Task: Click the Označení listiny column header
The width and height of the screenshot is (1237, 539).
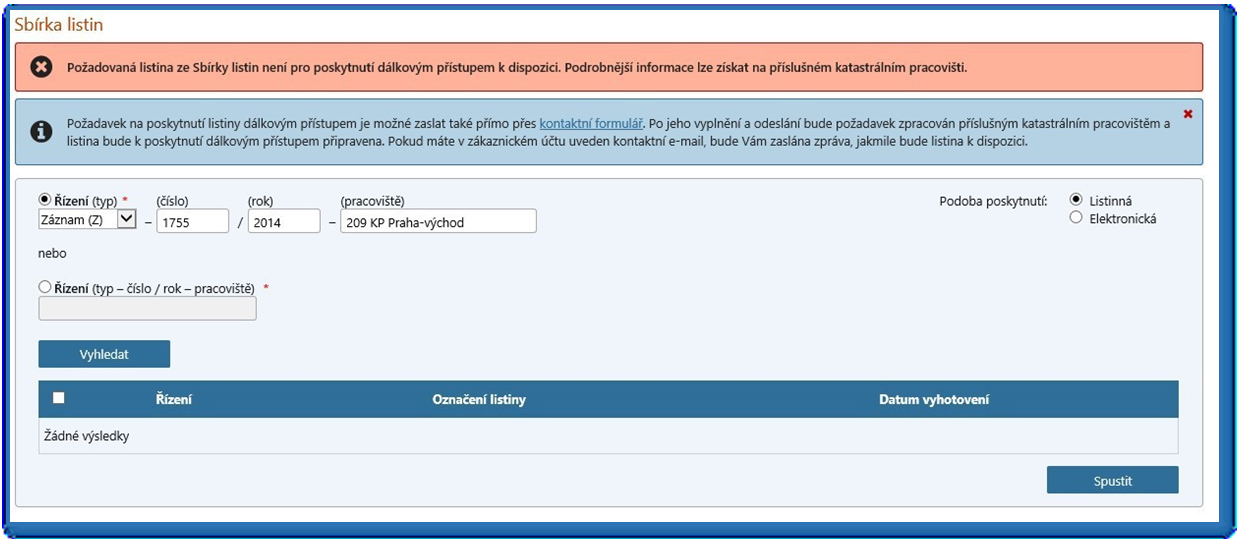Action: point(479,400)
